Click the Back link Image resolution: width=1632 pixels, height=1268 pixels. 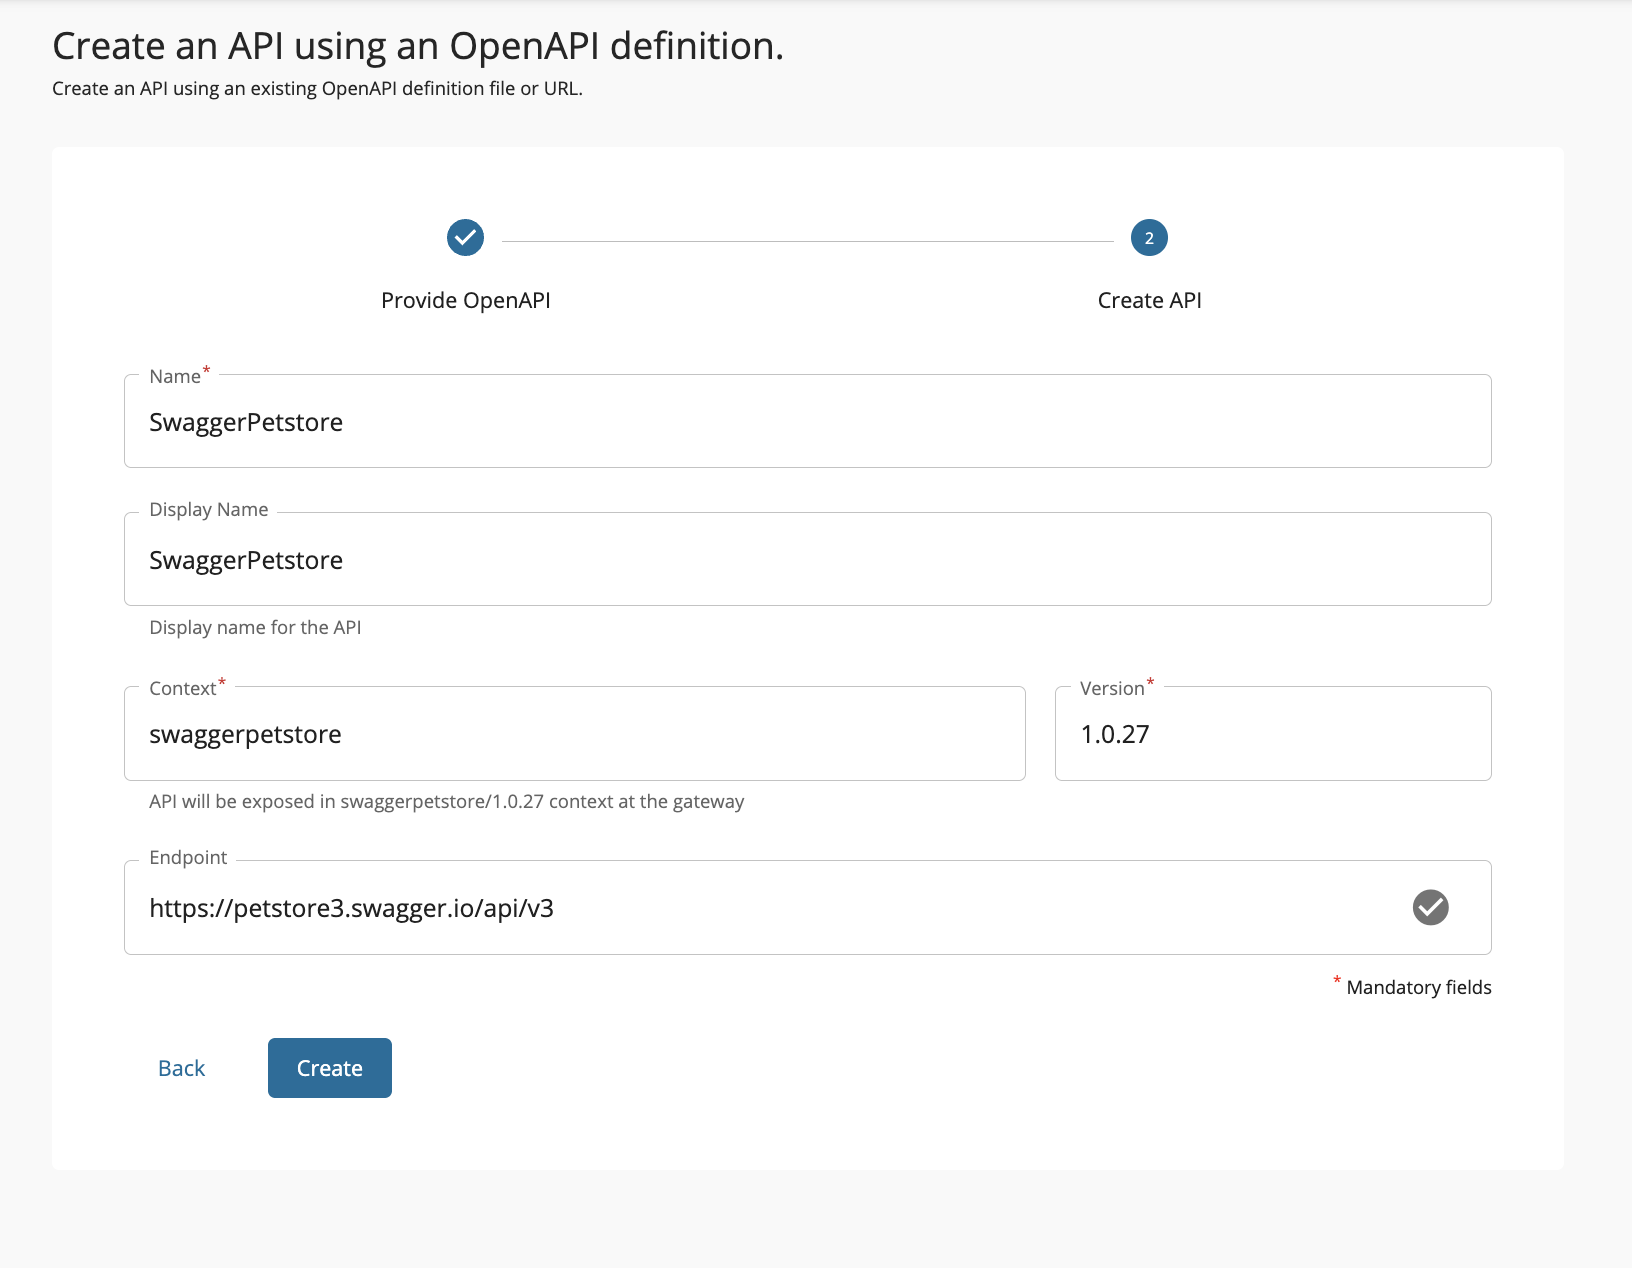click(181, 1067)
